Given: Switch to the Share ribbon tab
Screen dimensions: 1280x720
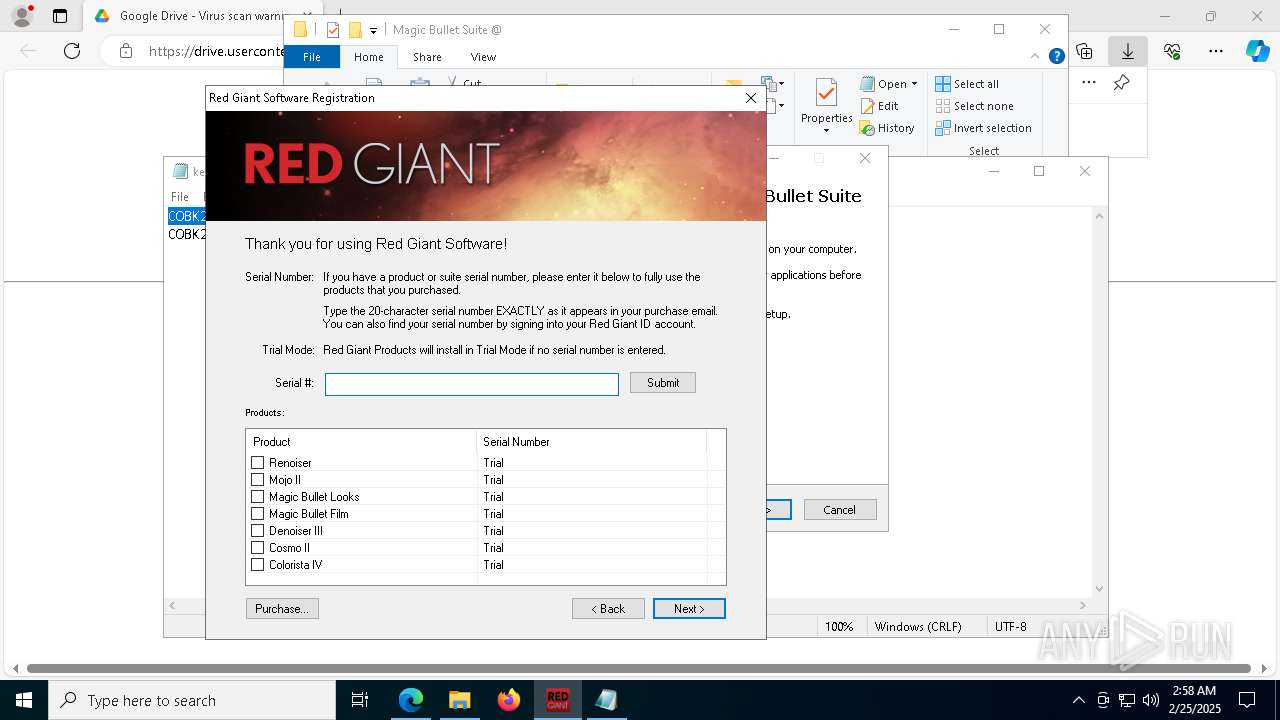Looking at the screenshot, I should click(427, 57).
